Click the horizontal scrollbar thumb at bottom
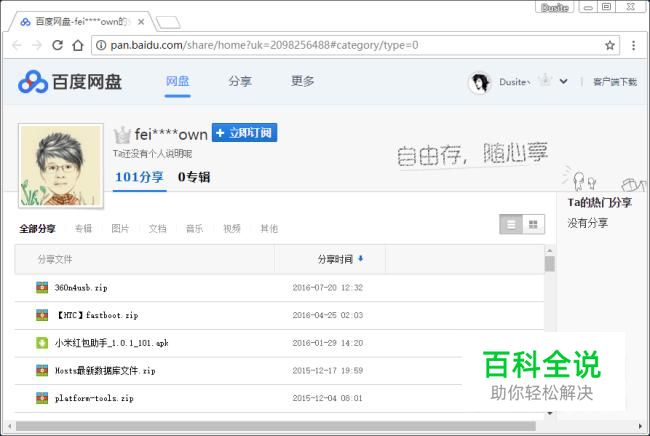The width and height of the screenshot is (650, 436). [x=276, y=426]
